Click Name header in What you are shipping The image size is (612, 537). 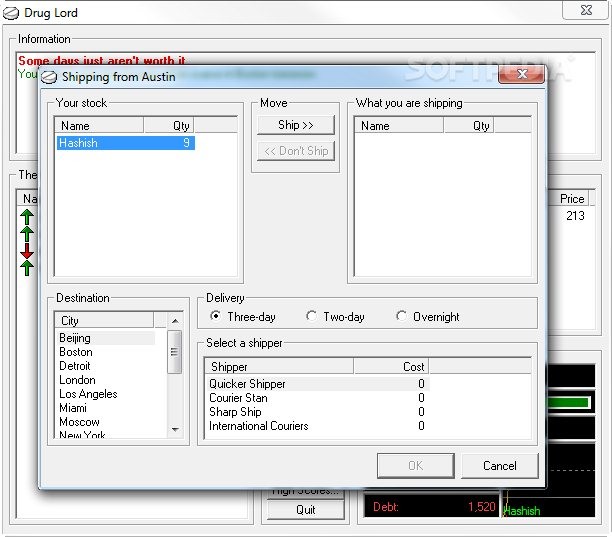pos(399,126)
